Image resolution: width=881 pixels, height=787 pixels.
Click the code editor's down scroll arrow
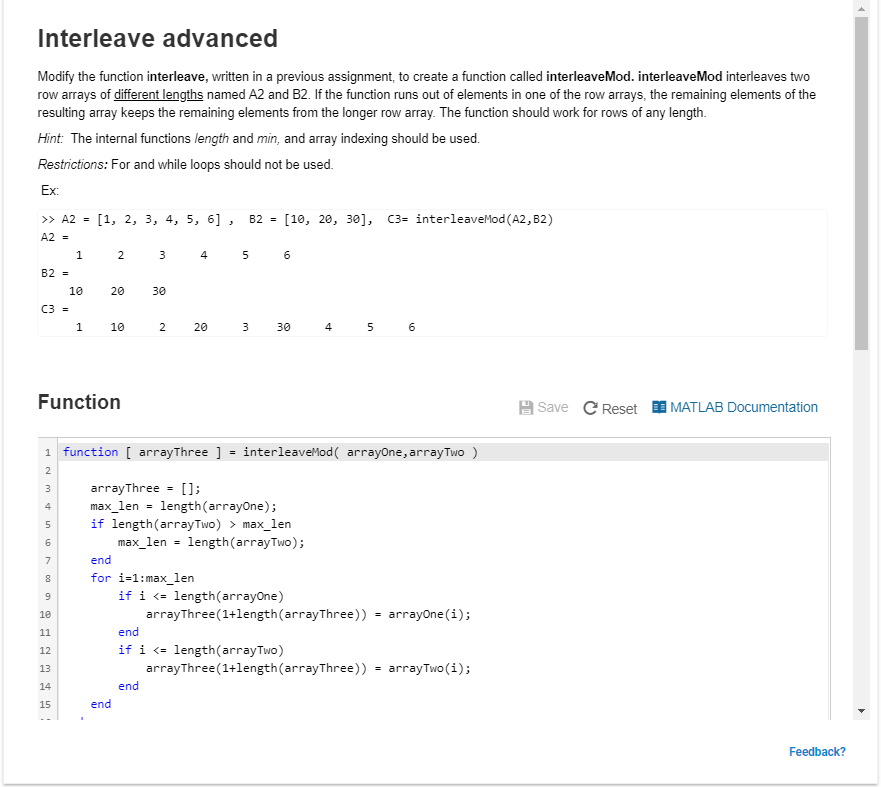click(x=862, y=711)
